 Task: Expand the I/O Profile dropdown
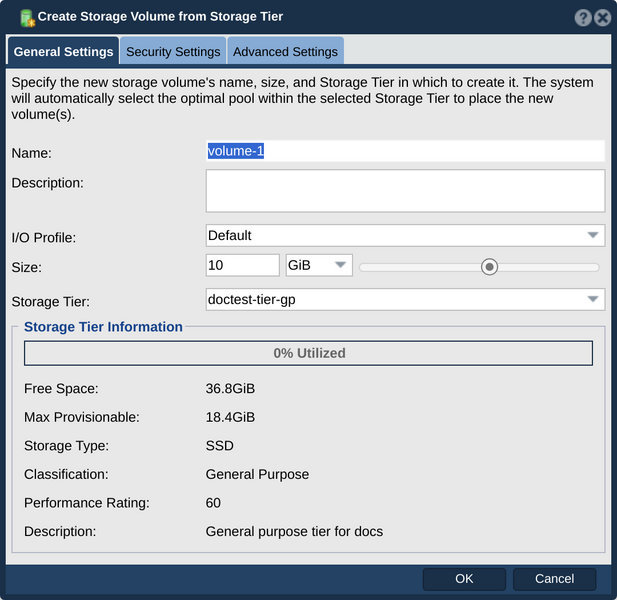(593, 235)
